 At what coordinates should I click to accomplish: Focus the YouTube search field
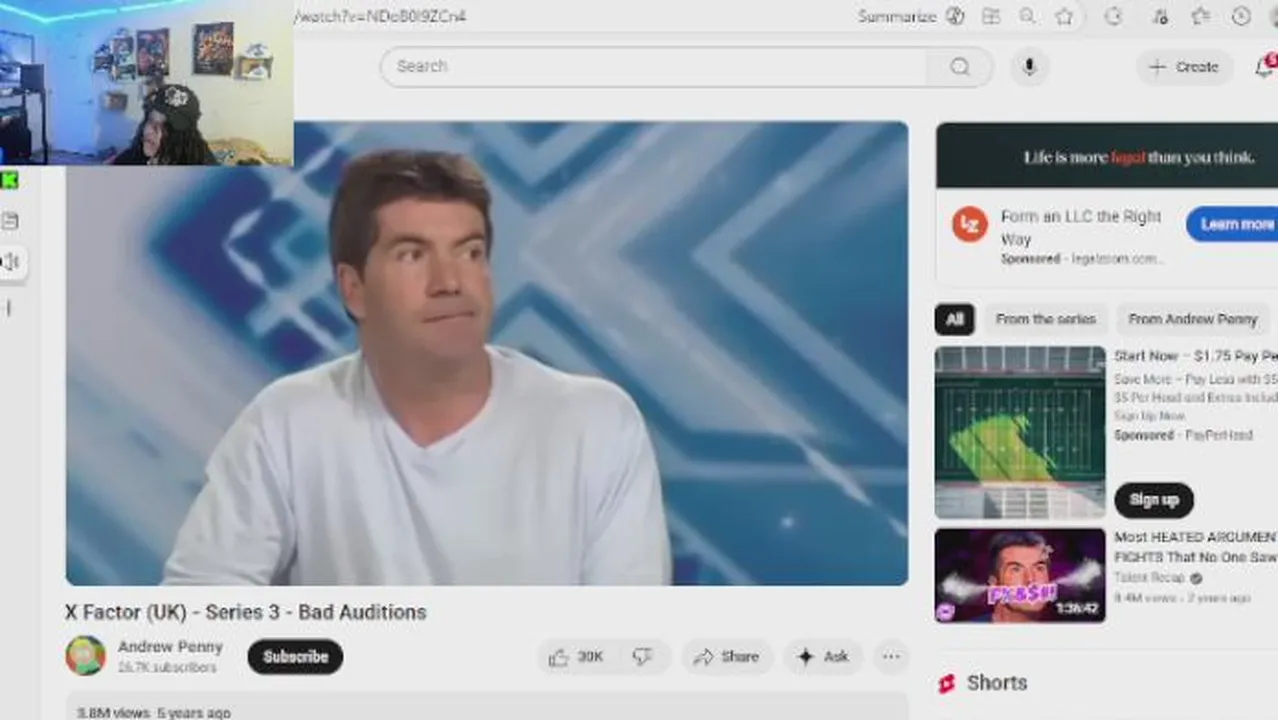tap(660, 67)
